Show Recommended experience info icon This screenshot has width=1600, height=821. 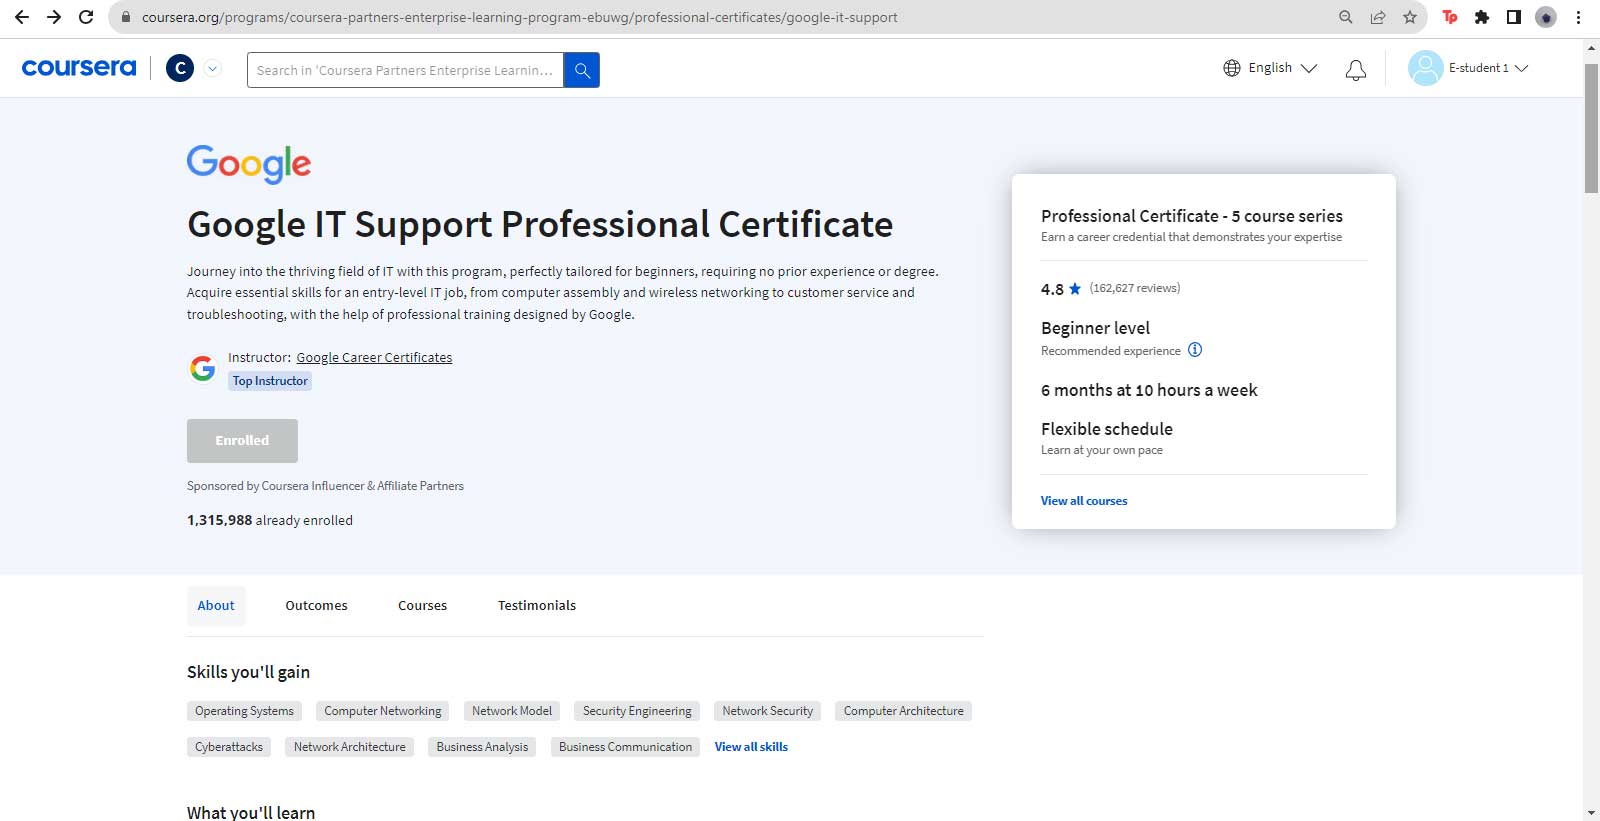pos(1195,350)
